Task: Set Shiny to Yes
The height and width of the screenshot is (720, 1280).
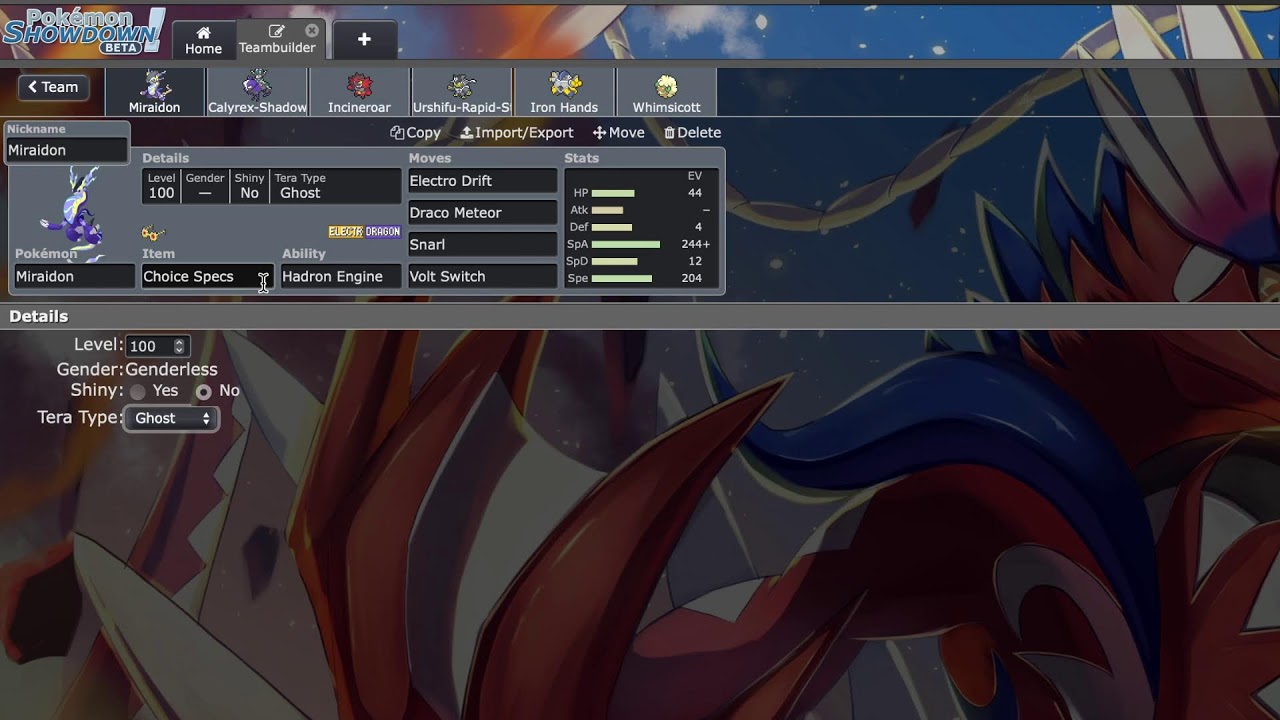Action: point(138,391)
